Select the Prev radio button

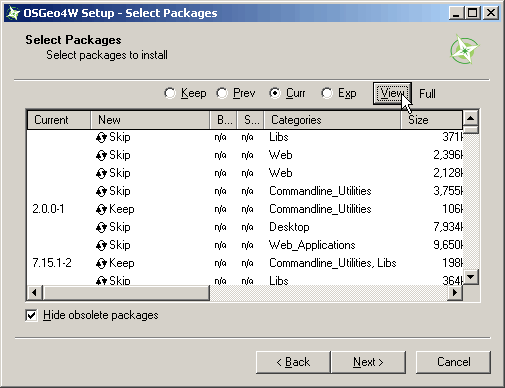(x=222, y=93)
